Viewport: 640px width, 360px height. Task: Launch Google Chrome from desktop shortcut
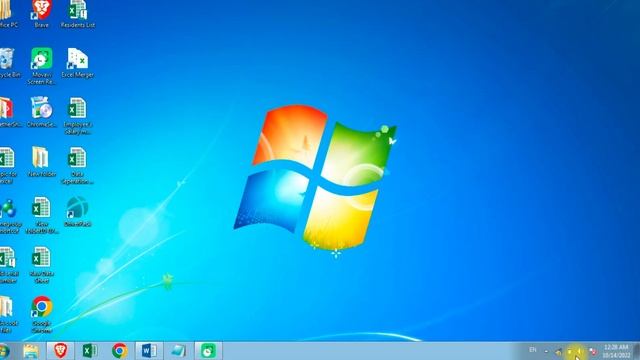42,314
